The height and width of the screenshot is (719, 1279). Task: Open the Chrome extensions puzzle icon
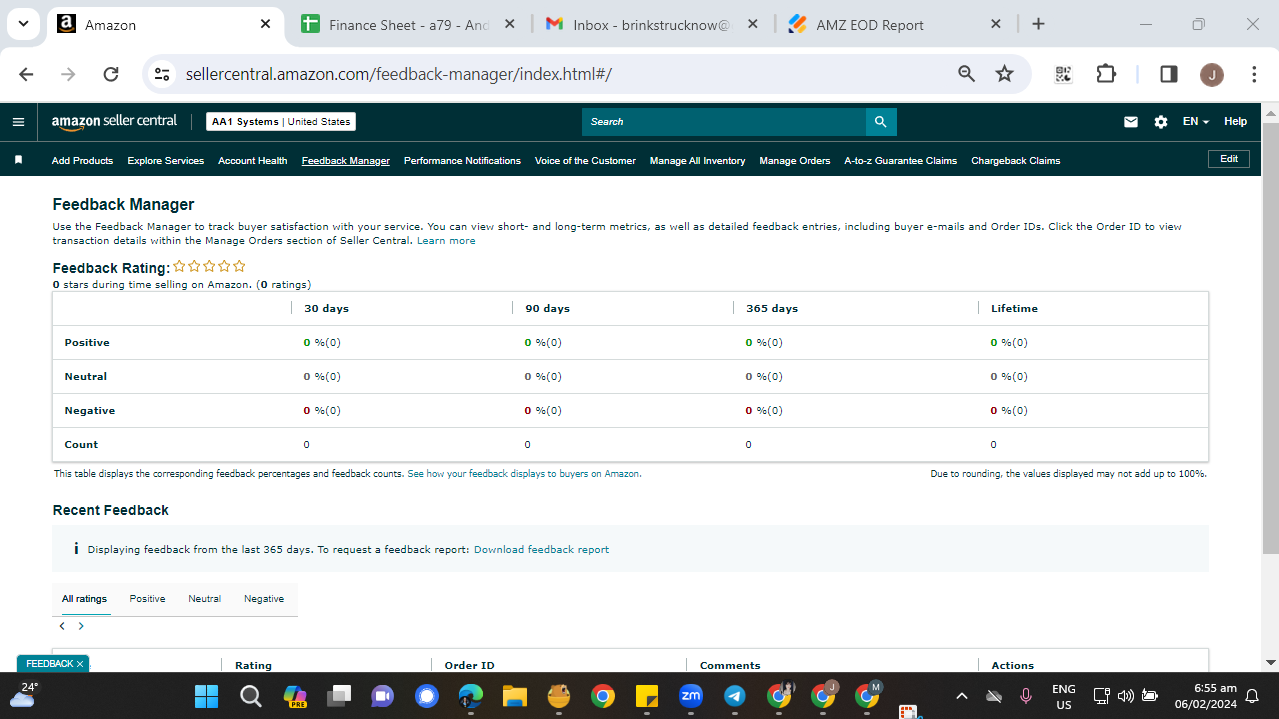coord(1105,74)
